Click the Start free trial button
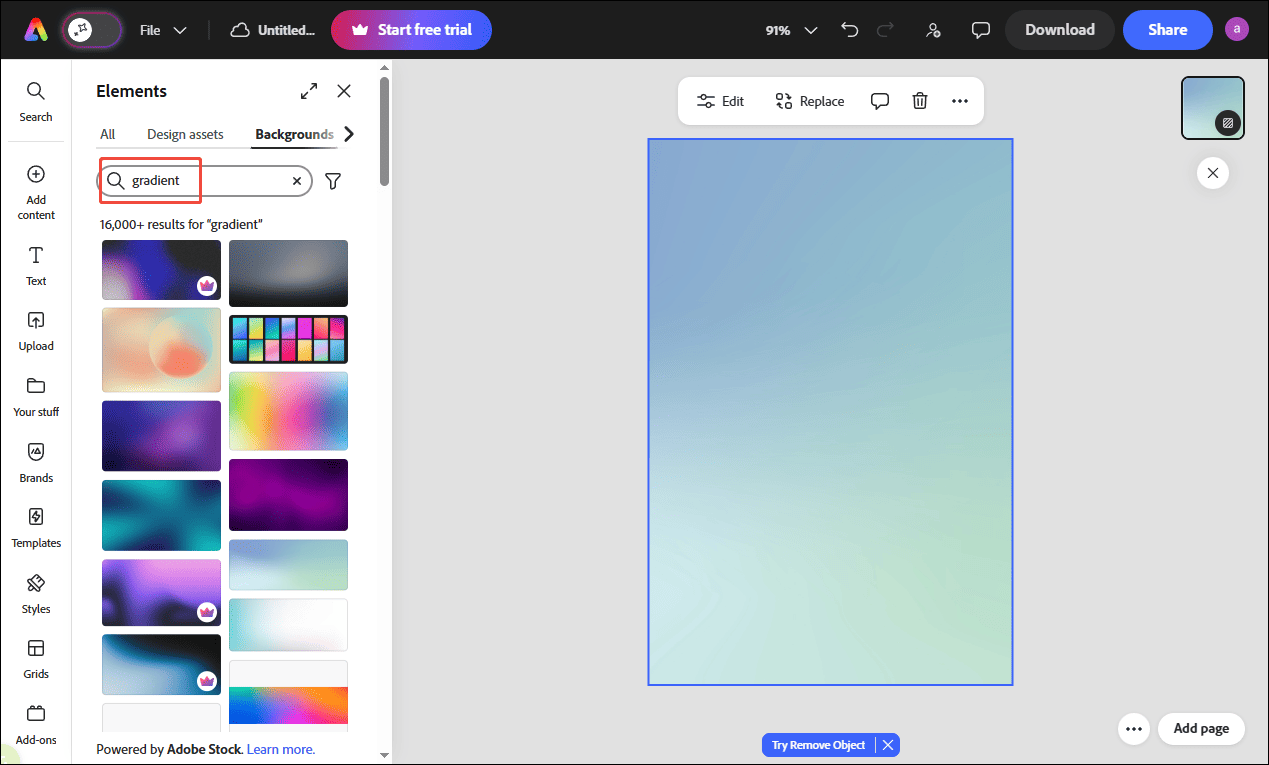The image size is (1269, 765). [411, 30]
